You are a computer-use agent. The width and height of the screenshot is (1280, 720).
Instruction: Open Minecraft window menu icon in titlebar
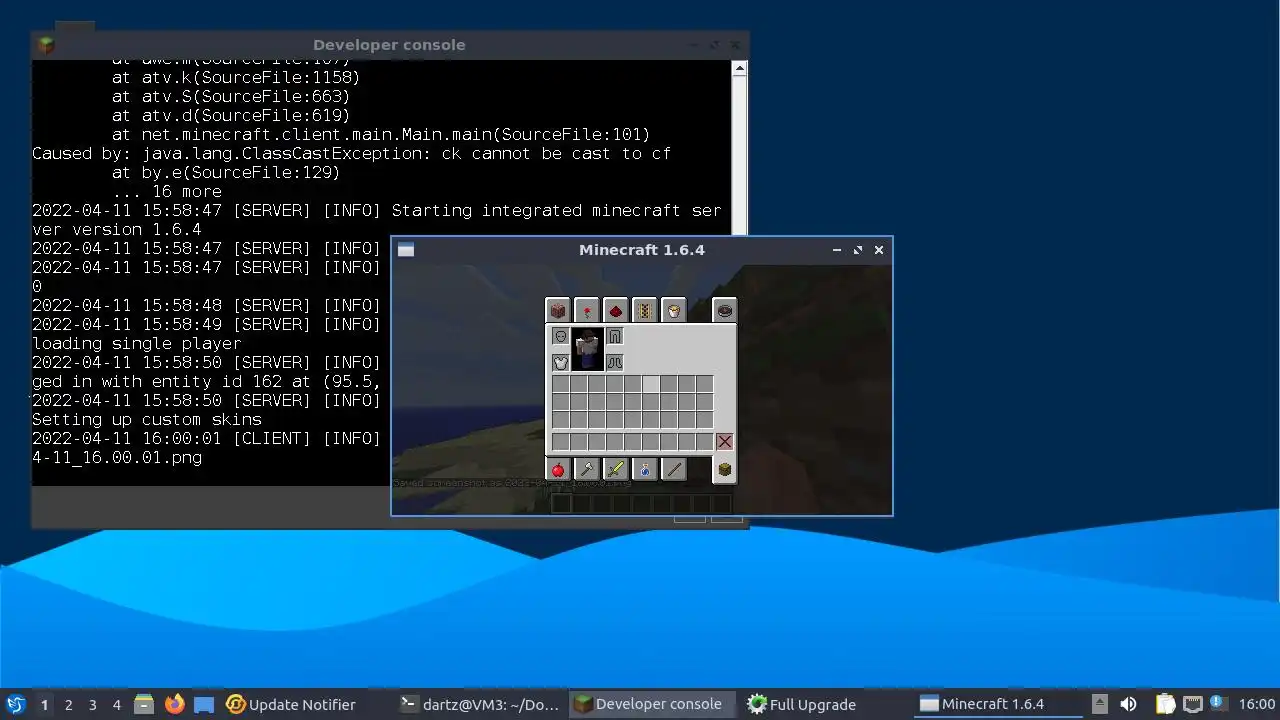[x=406, y=250]
